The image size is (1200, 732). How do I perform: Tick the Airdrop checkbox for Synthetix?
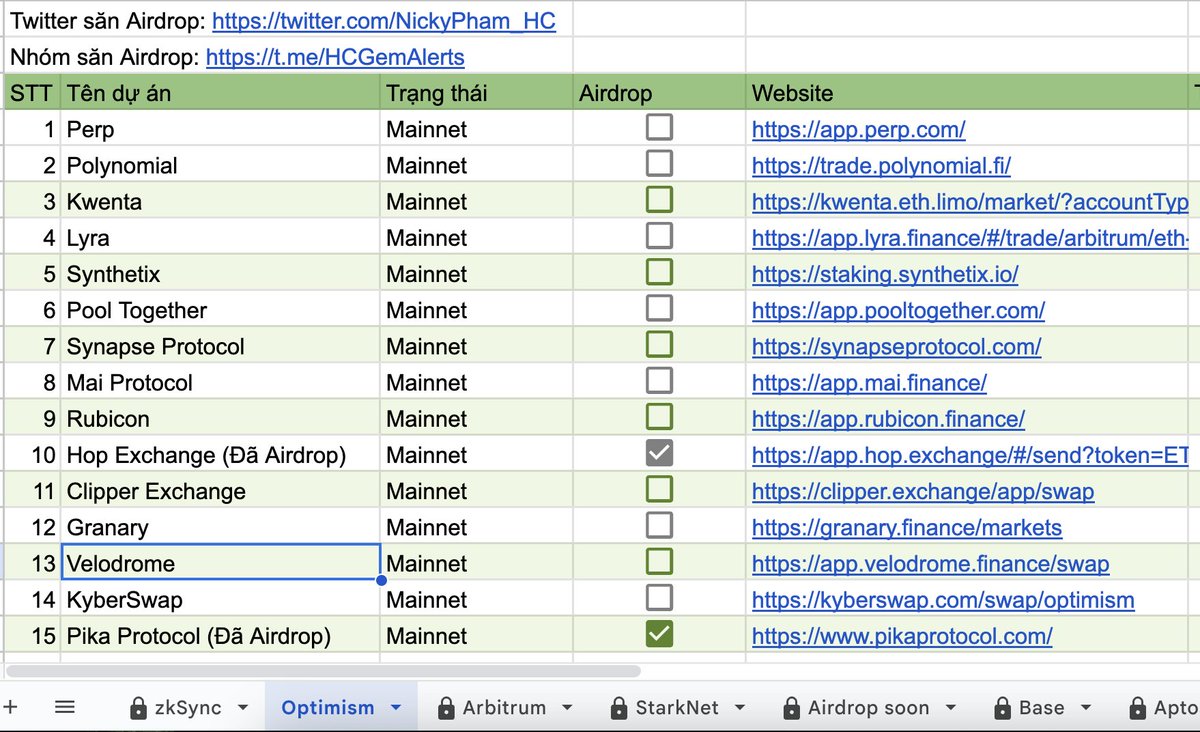(x=659, y=272)
